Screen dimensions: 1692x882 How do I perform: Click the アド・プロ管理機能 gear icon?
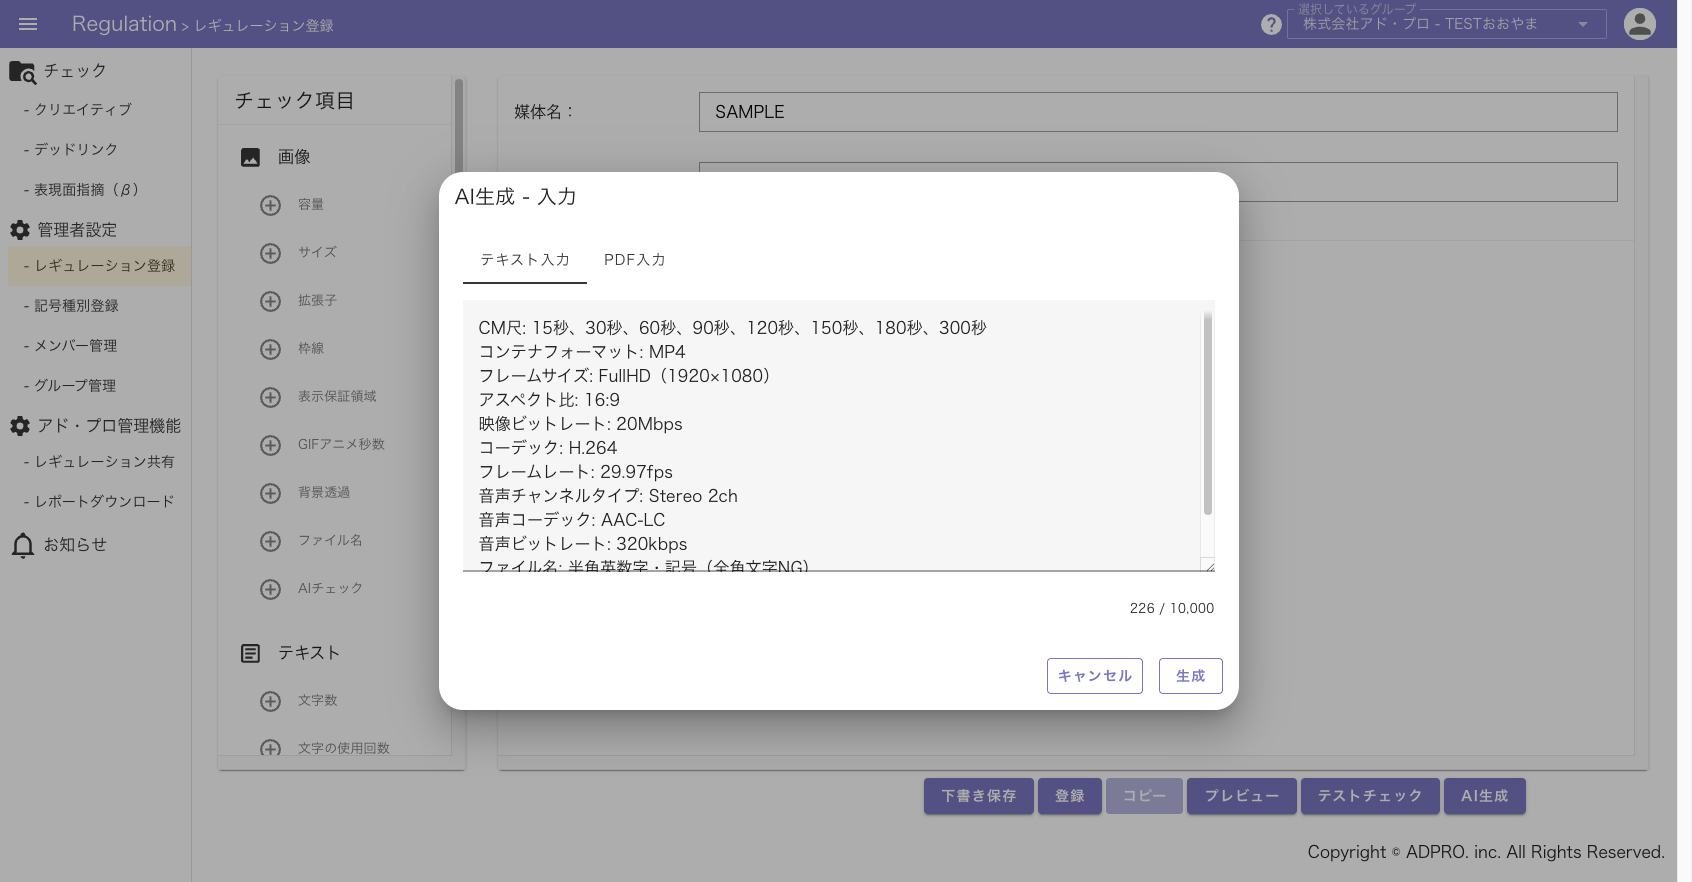pos(20,426)
